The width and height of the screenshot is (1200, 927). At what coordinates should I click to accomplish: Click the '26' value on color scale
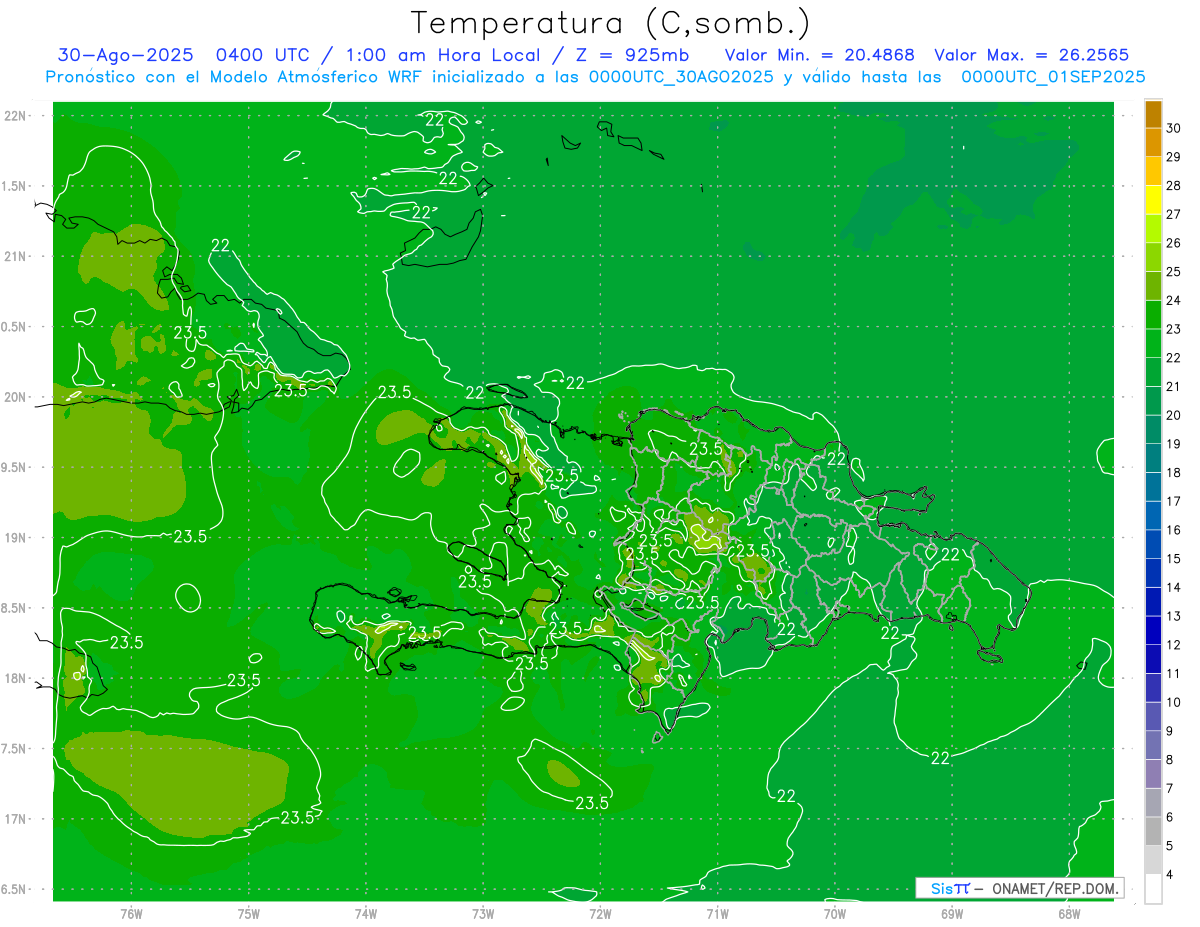1174,243
